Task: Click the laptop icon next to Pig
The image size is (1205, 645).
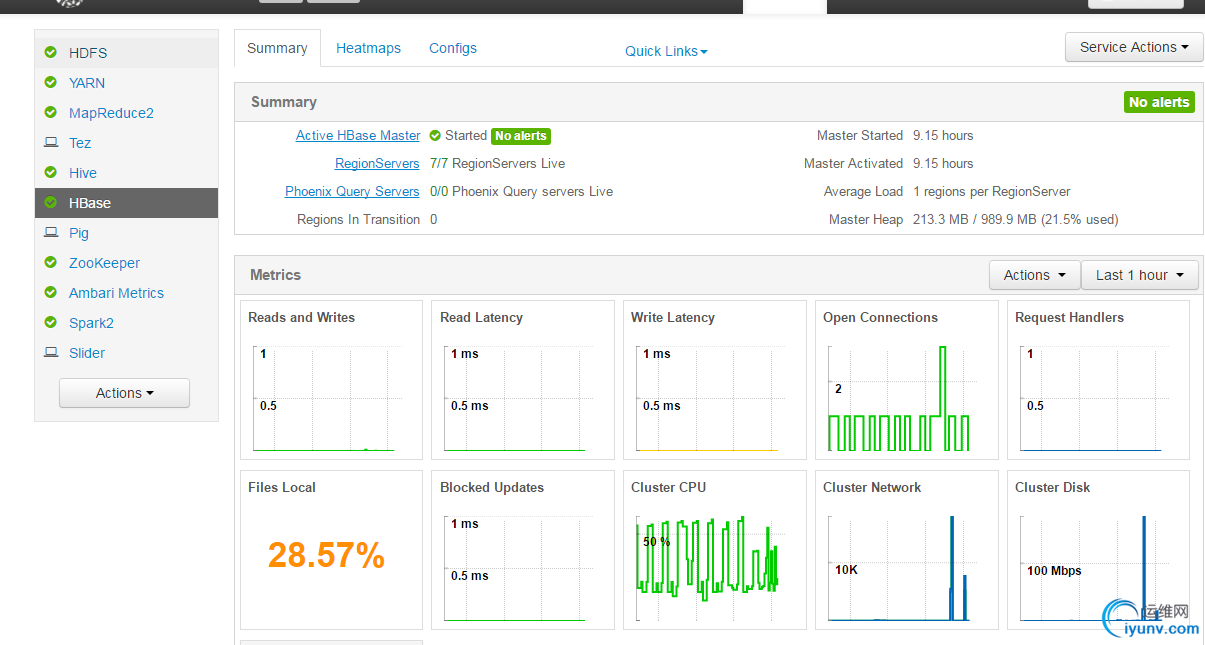Action: tap(51, 233)
